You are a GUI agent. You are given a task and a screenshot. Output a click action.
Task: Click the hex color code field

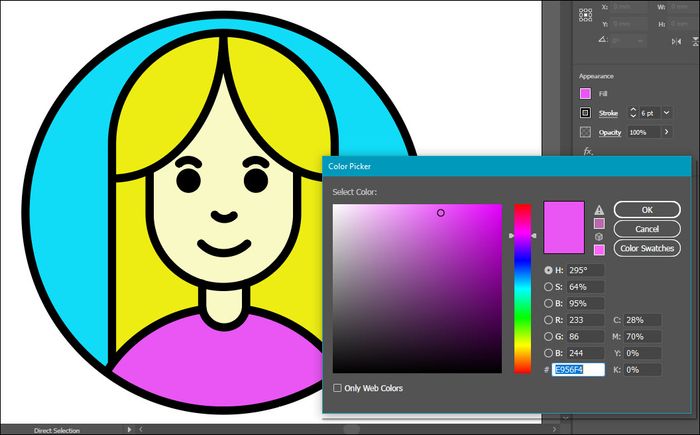coord(578,370)
